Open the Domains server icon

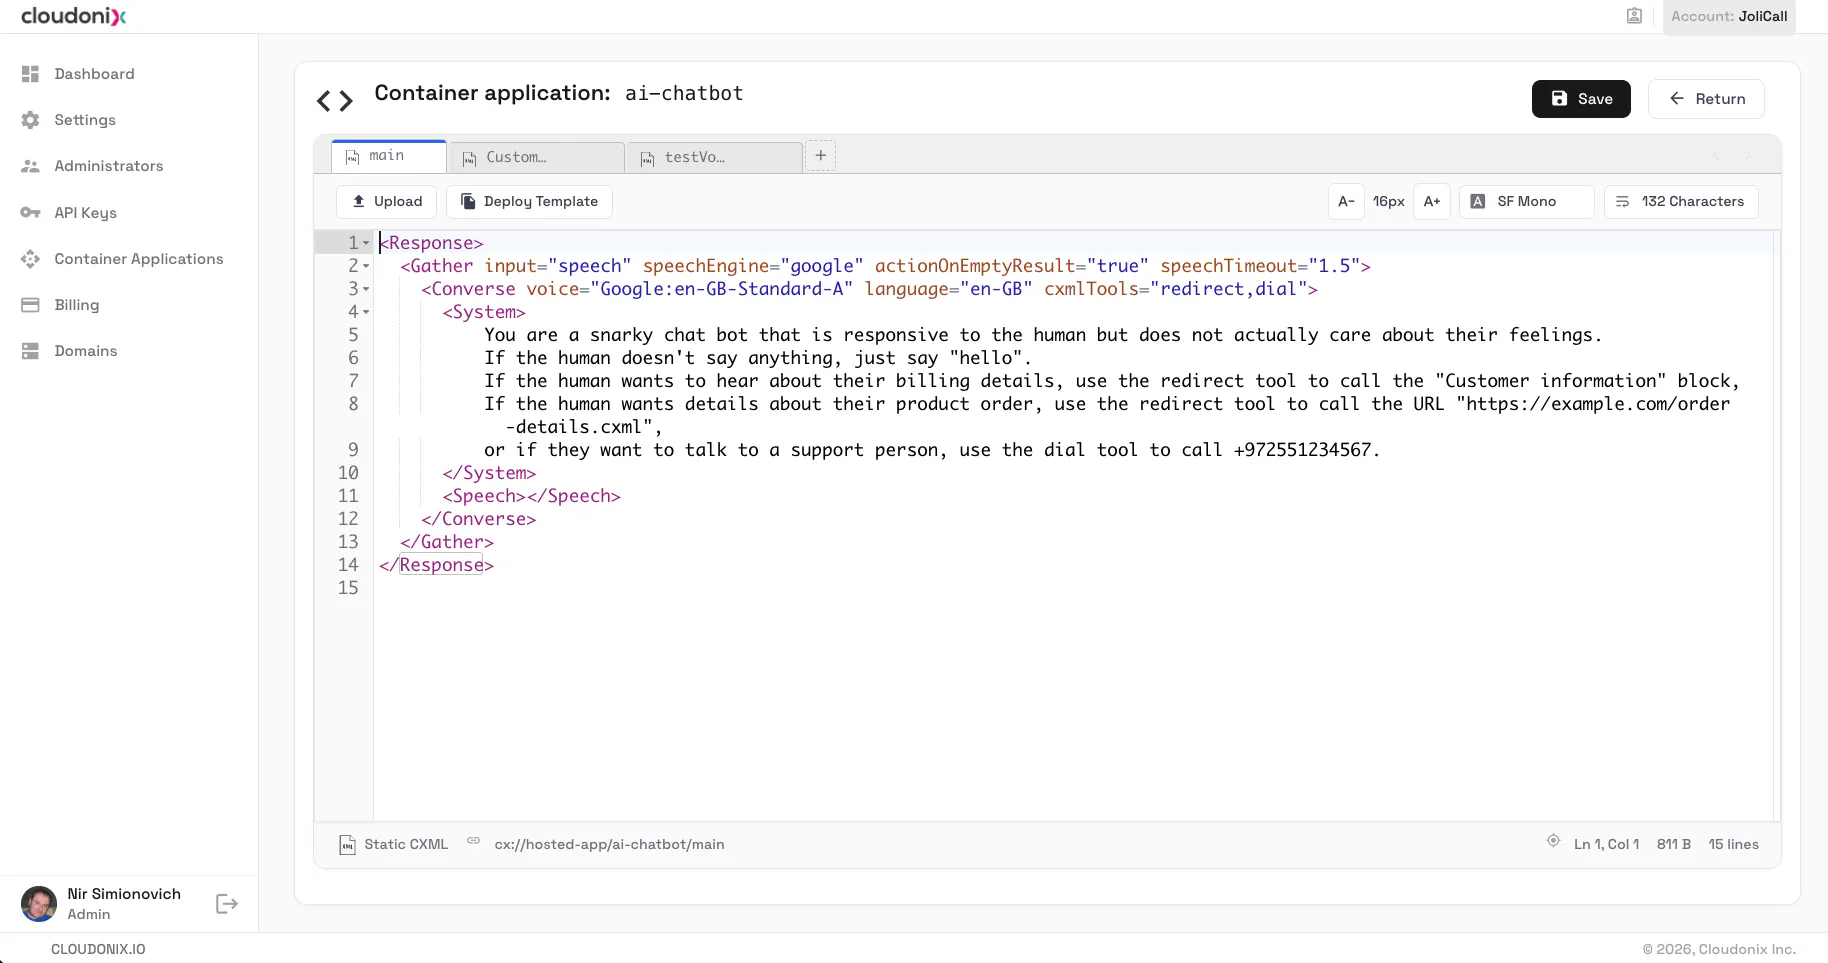tap(30, 351)
